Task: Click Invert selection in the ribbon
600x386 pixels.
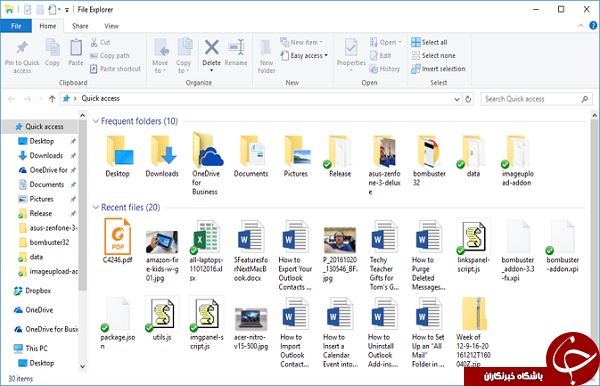Action: pyautogui.click(x=439, y=69)
